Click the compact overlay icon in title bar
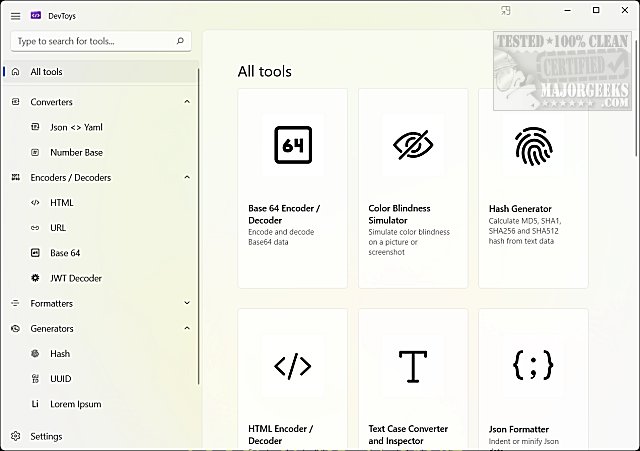This screenshot has height=451, width=640. (x=507, y=11)
